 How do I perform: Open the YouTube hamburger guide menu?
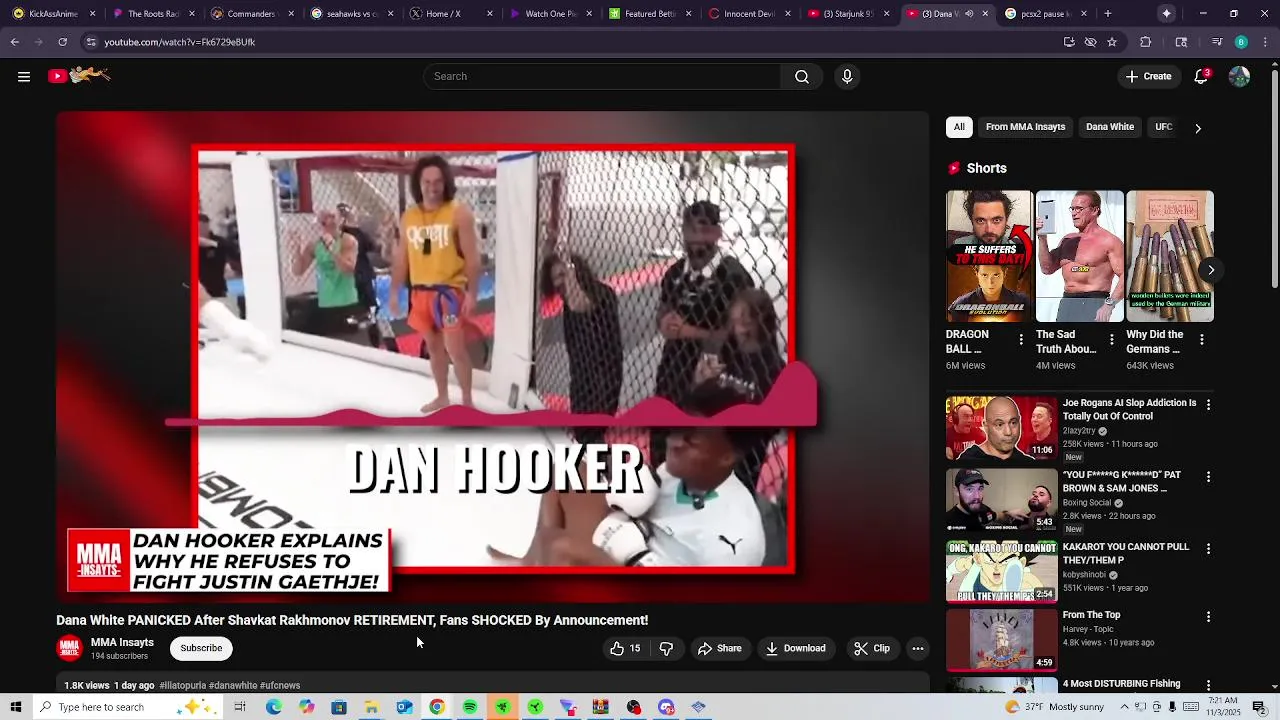click(x=24, y=77)
